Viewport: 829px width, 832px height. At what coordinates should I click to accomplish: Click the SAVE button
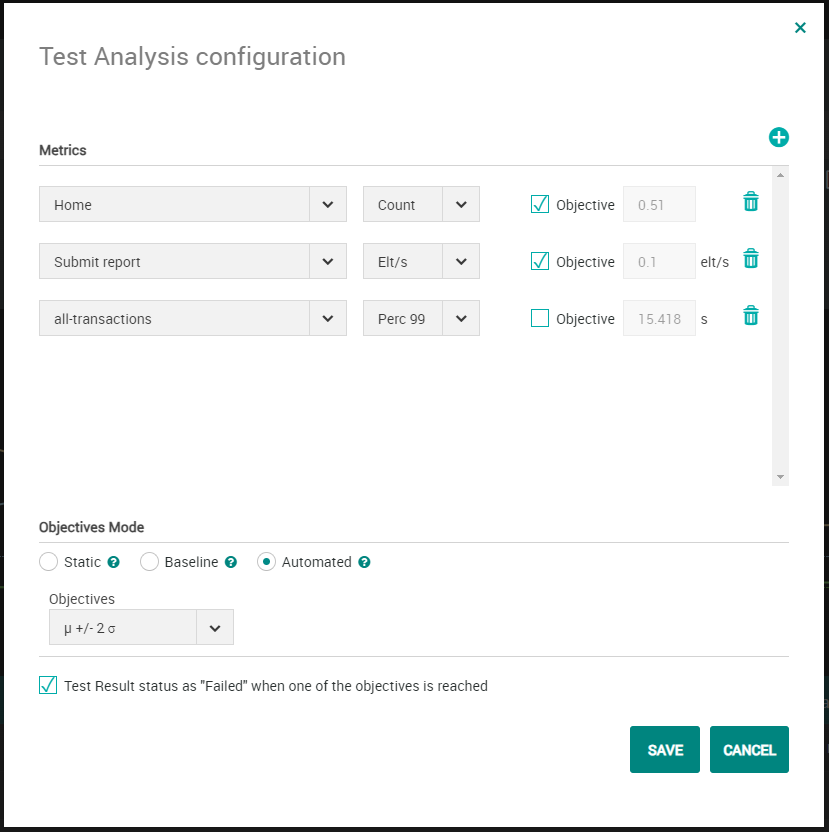click(x=665, y=750)
